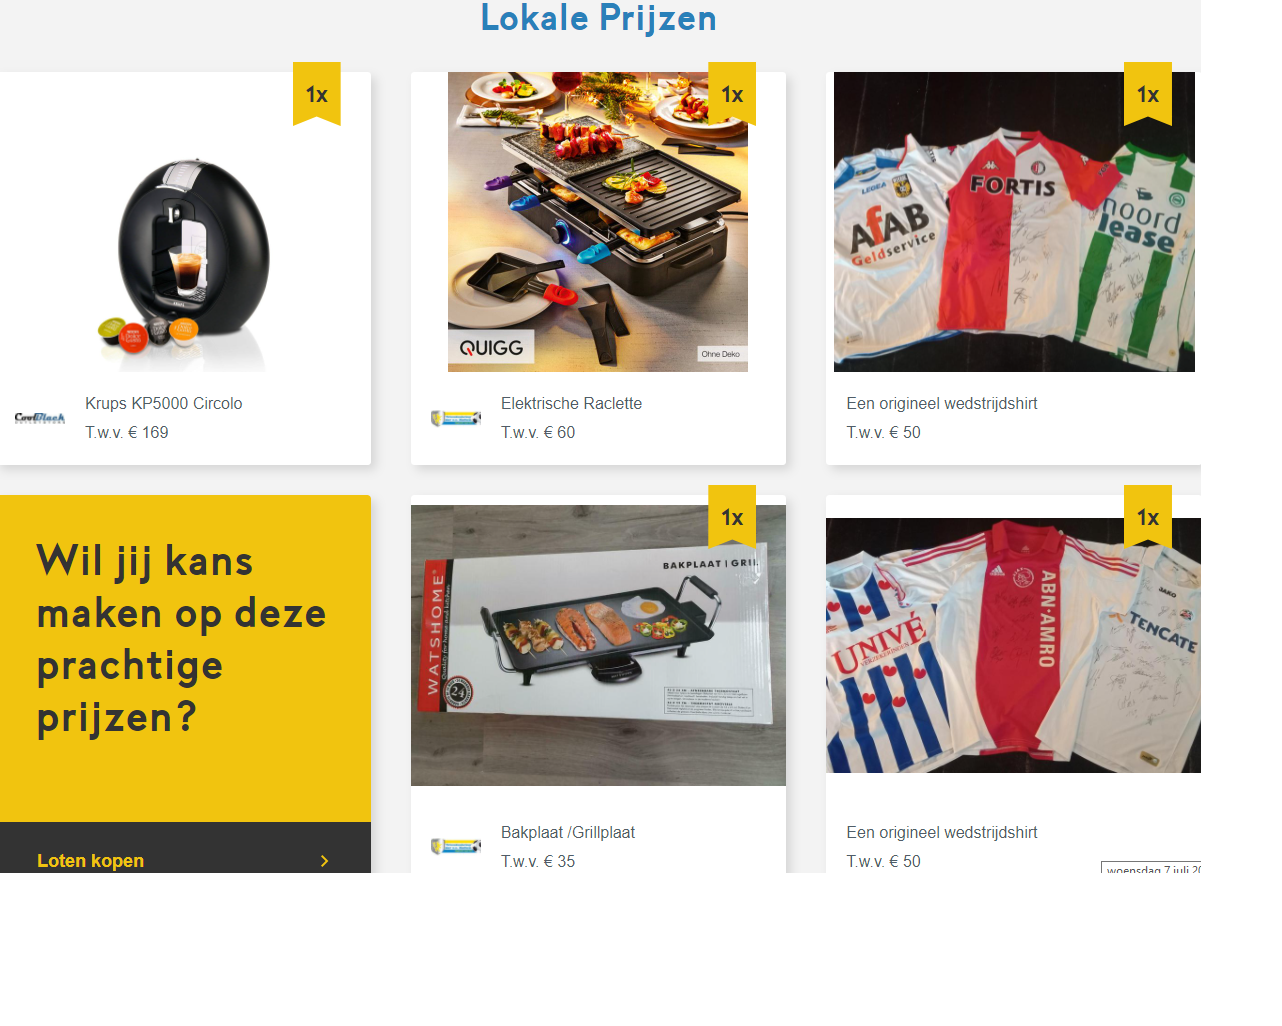Open the Watshome grill plate photo

coord(598,645)
